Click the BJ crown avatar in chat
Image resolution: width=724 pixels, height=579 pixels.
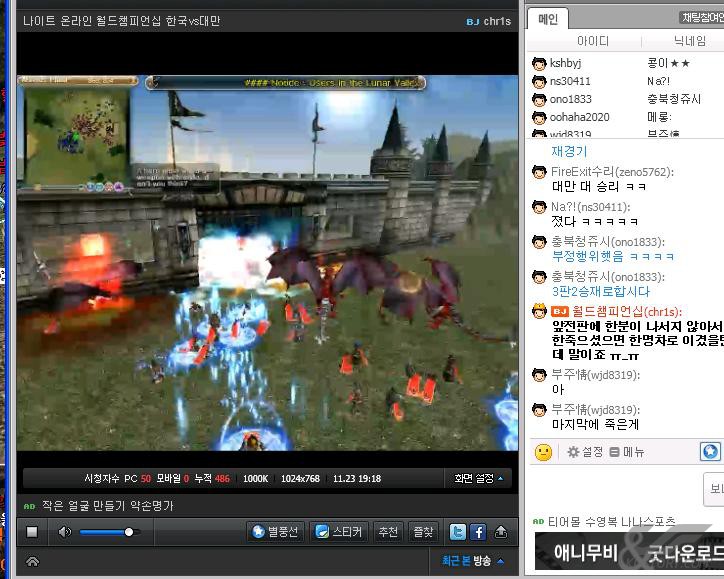click(x=539, y=311)
